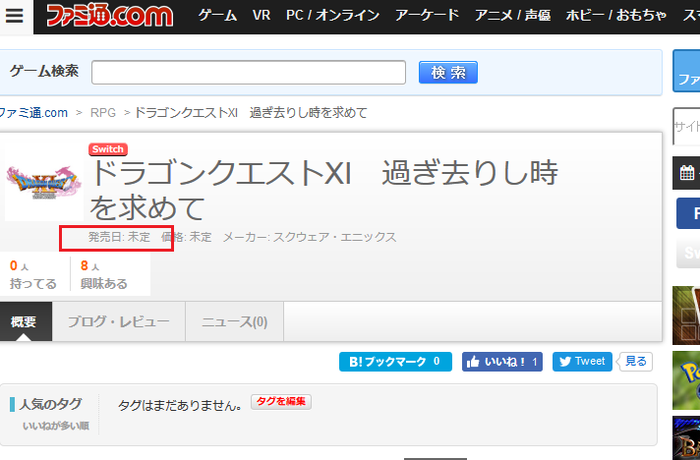The image size is (700, 460).
Task: Open the アニメ / 声優 navigation item
Action: 512,16
